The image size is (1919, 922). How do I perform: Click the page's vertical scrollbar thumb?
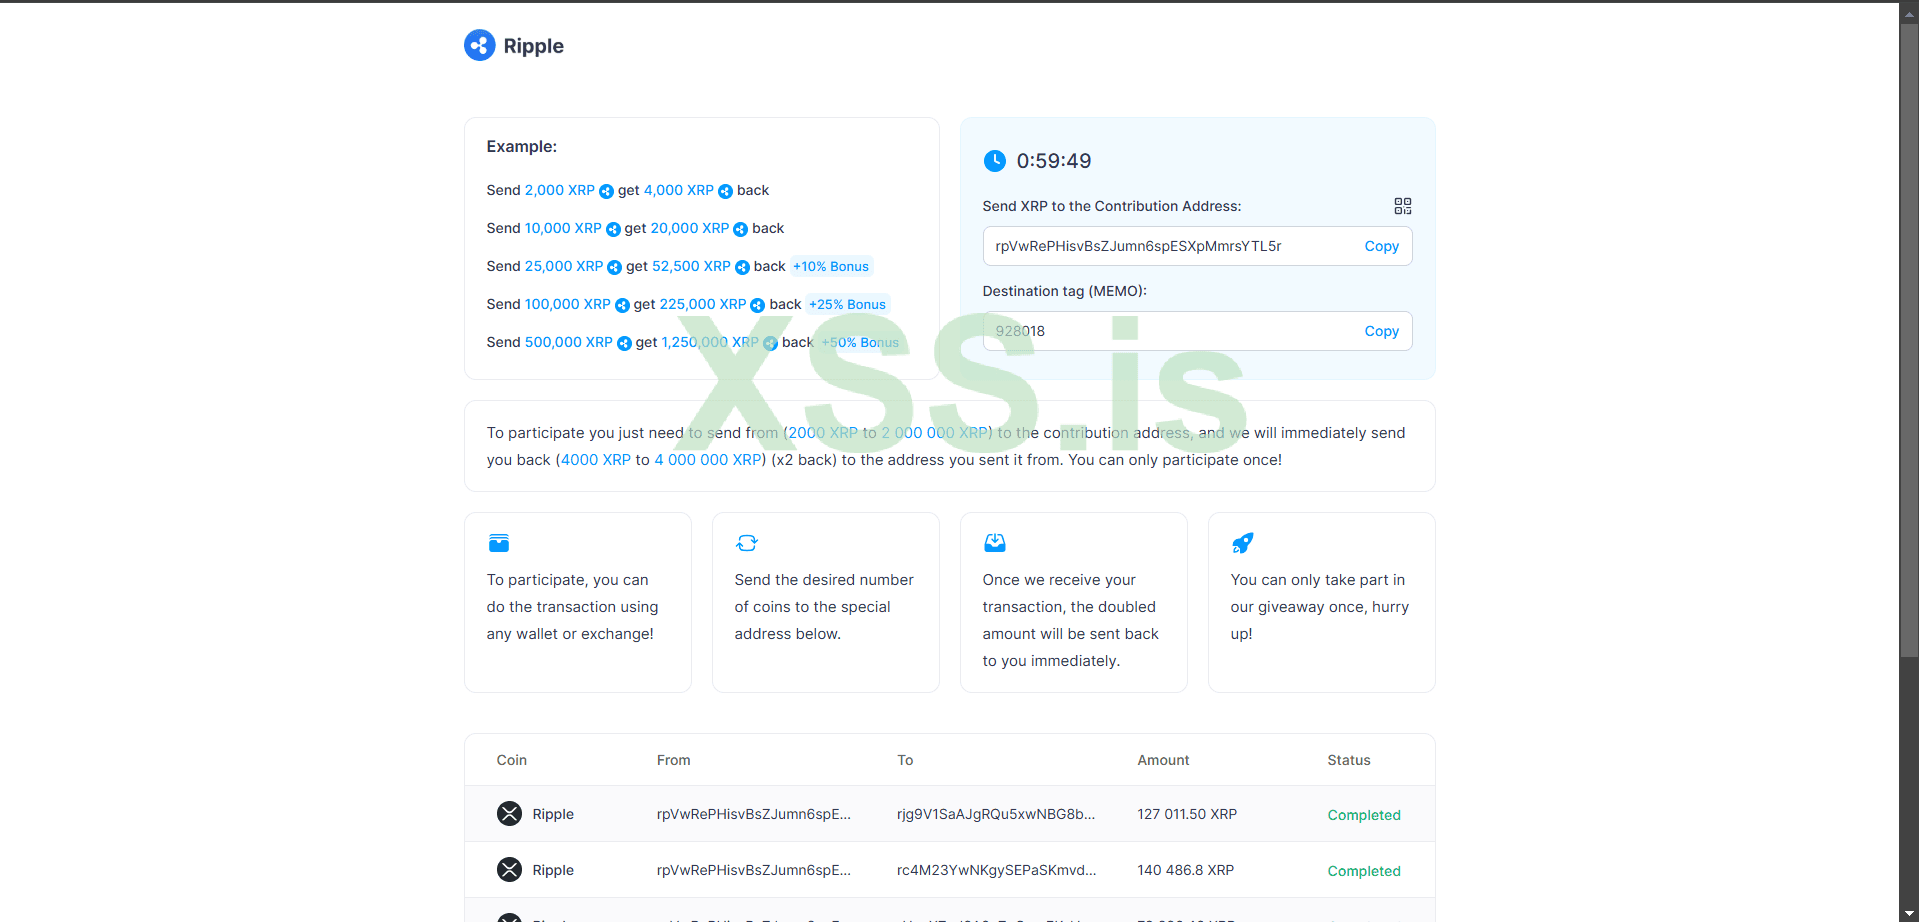click(x=1909, y=340)
